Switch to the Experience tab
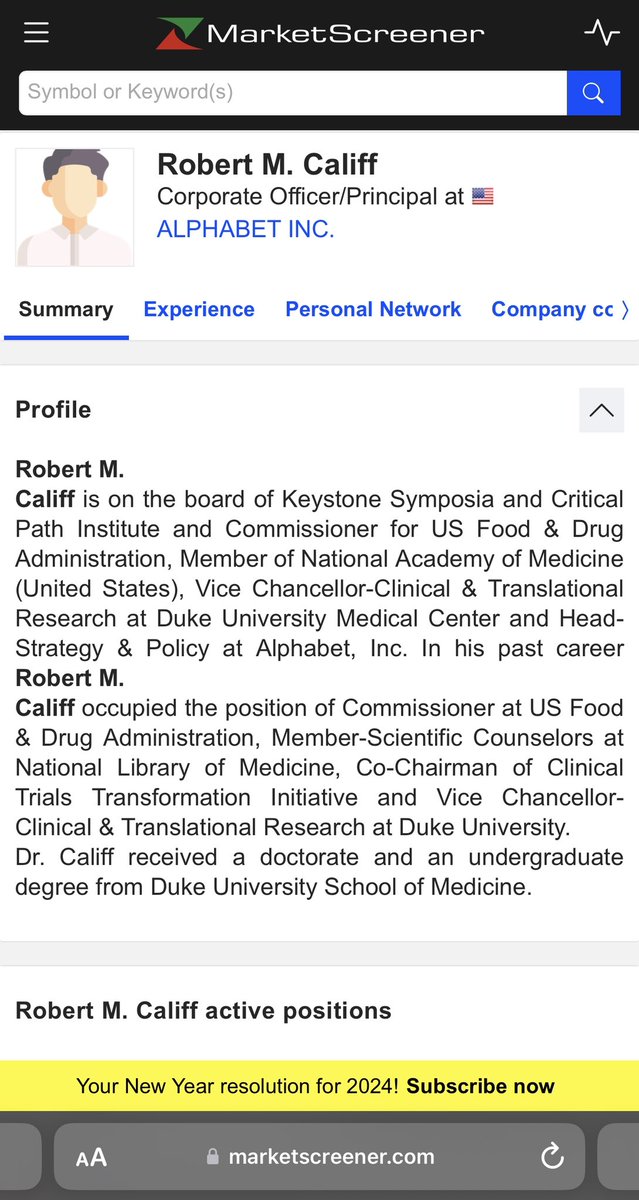This screenshot has height=1200, width=639. pos(199,310)
